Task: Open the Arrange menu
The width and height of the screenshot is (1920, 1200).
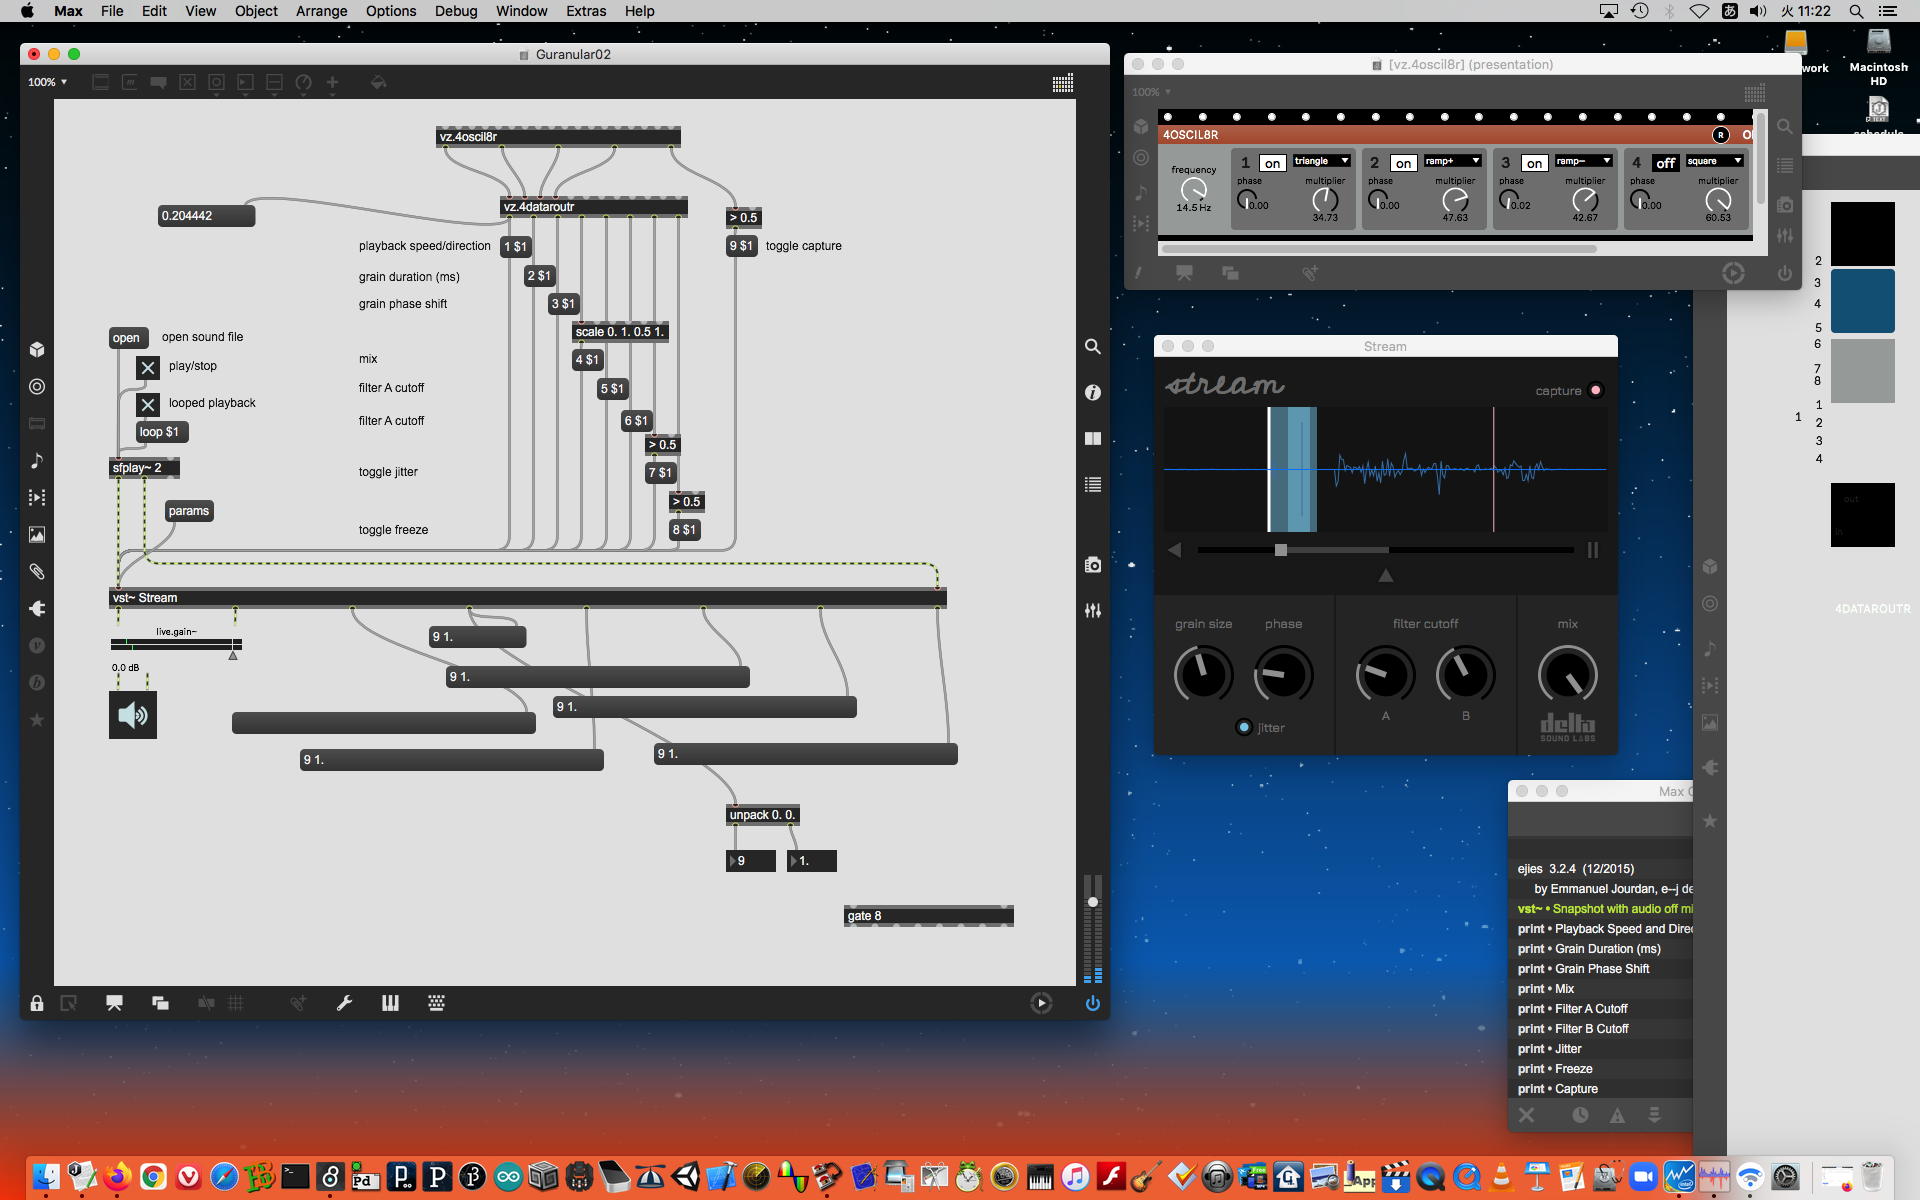Action: (x=321, y=11)
